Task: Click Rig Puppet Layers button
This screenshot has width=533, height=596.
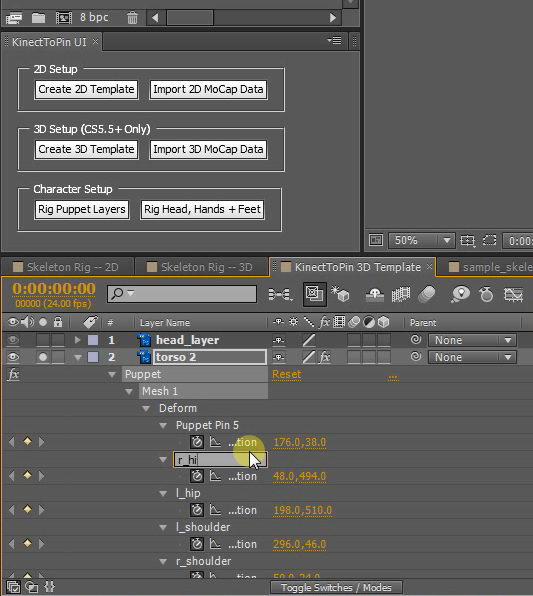Action: click(x=82, y=209)
